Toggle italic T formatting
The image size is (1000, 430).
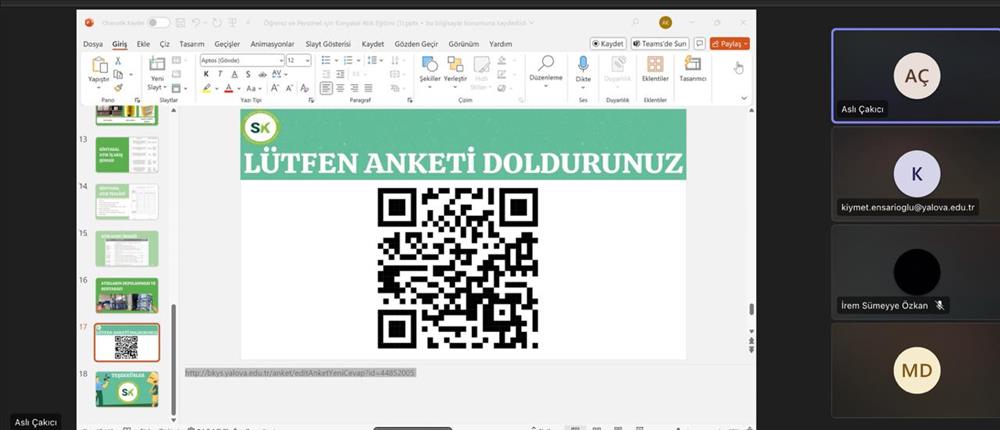[220, 74]
